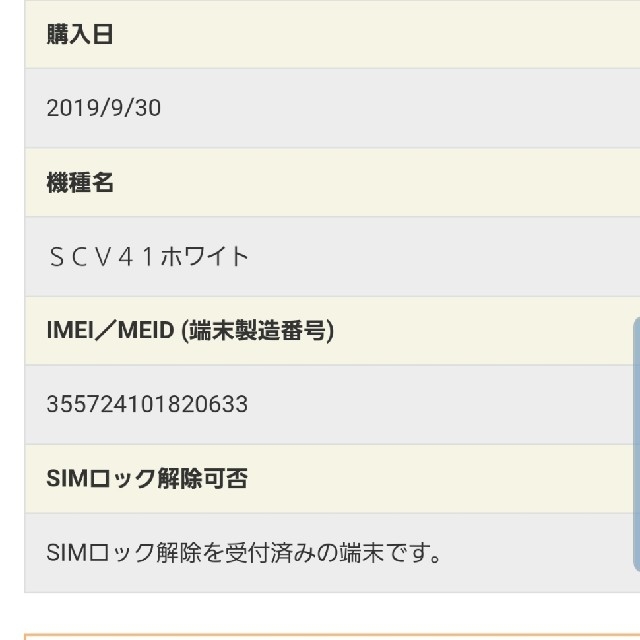
Task: Click the MEID word in the header
Action: [x=146, y=330]
